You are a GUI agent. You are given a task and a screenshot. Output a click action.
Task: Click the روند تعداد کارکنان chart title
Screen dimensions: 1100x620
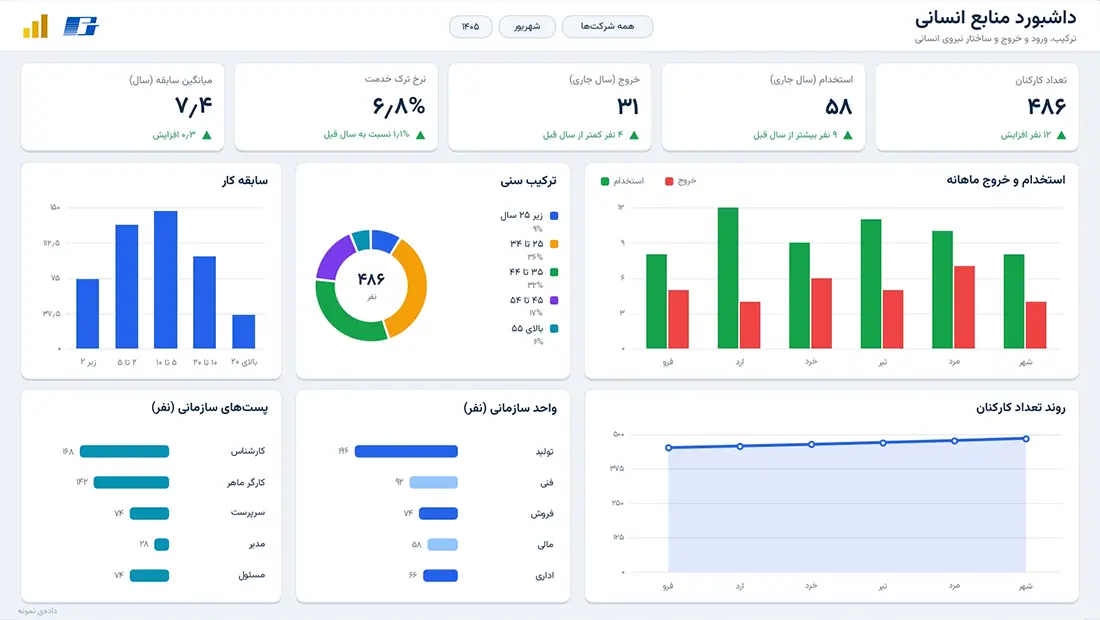pos(1021,407)
